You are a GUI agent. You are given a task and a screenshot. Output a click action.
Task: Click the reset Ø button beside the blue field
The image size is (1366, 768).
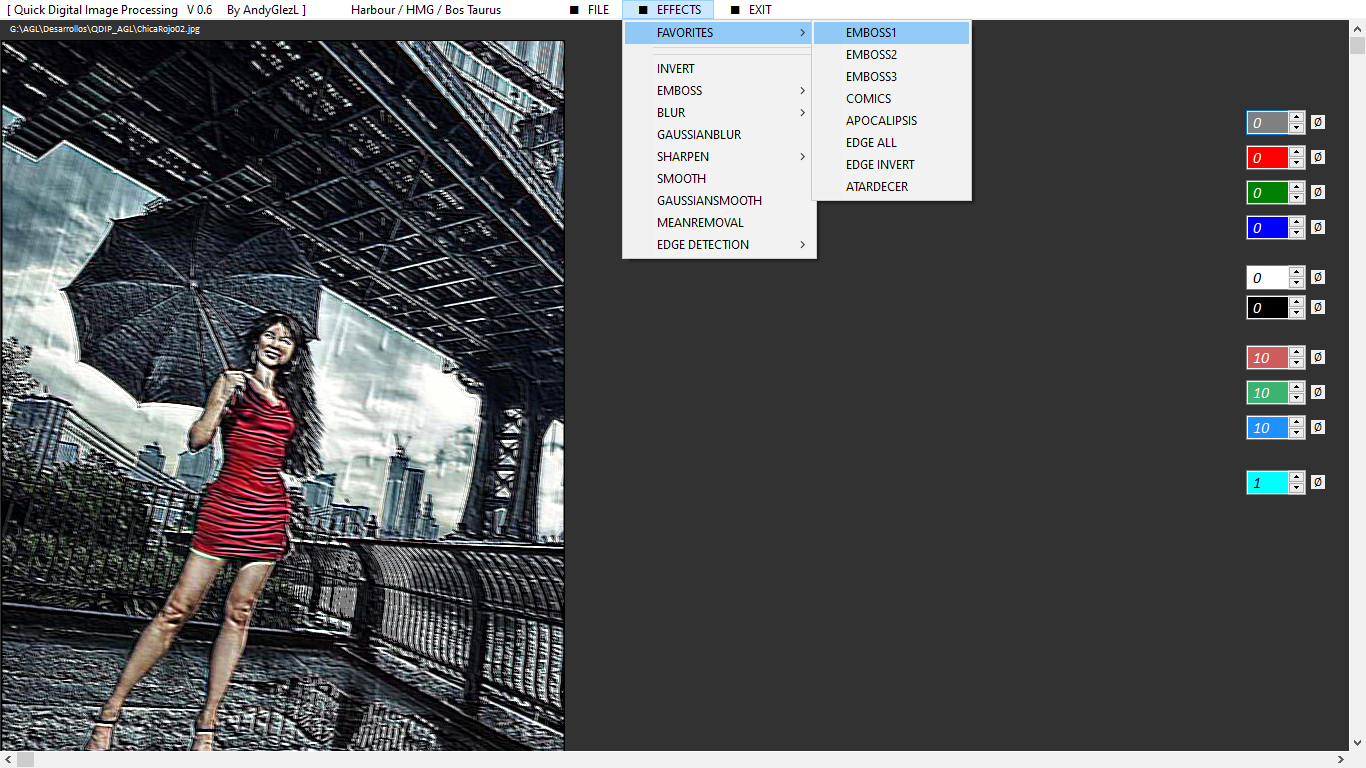pyautogui.click(x=1318, y=227)
